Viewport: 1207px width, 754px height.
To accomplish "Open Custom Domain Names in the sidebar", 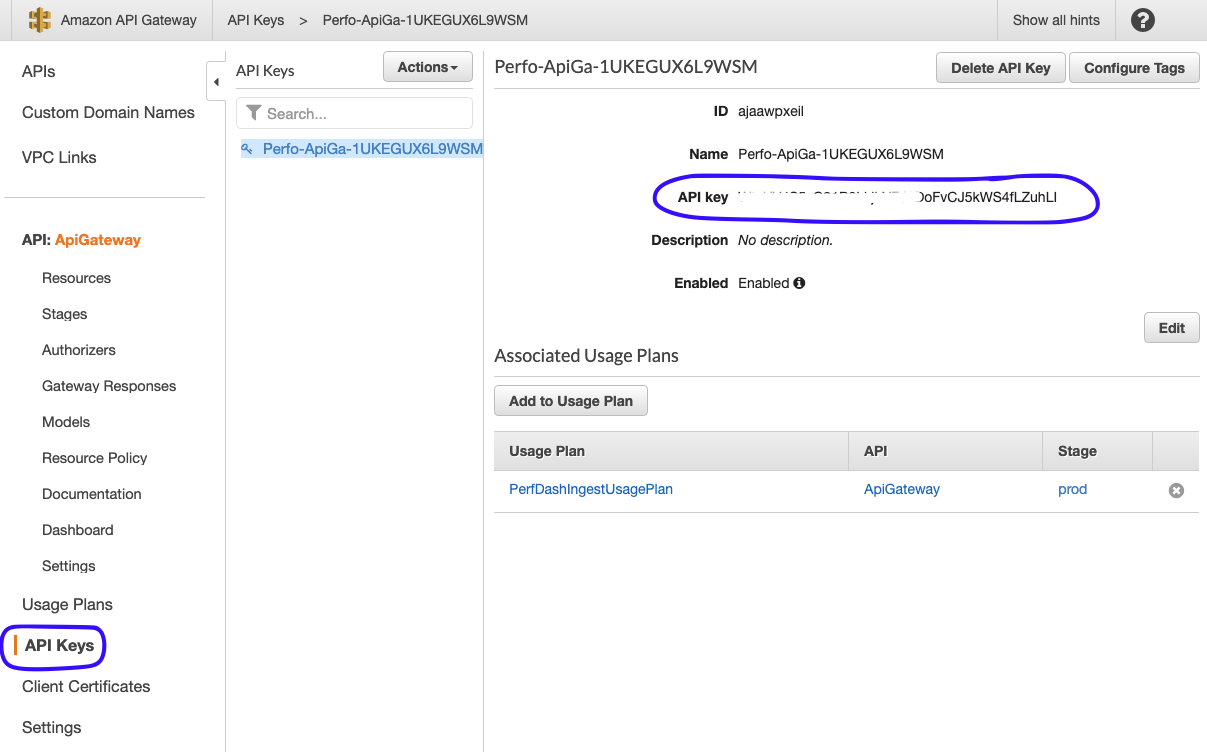I will tap(108, 113).
